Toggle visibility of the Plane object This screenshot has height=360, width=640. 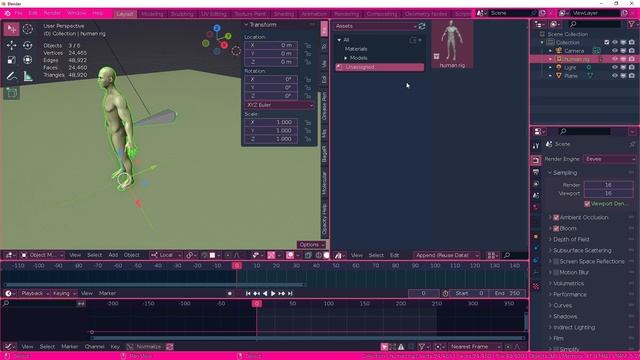pos(615,76)
